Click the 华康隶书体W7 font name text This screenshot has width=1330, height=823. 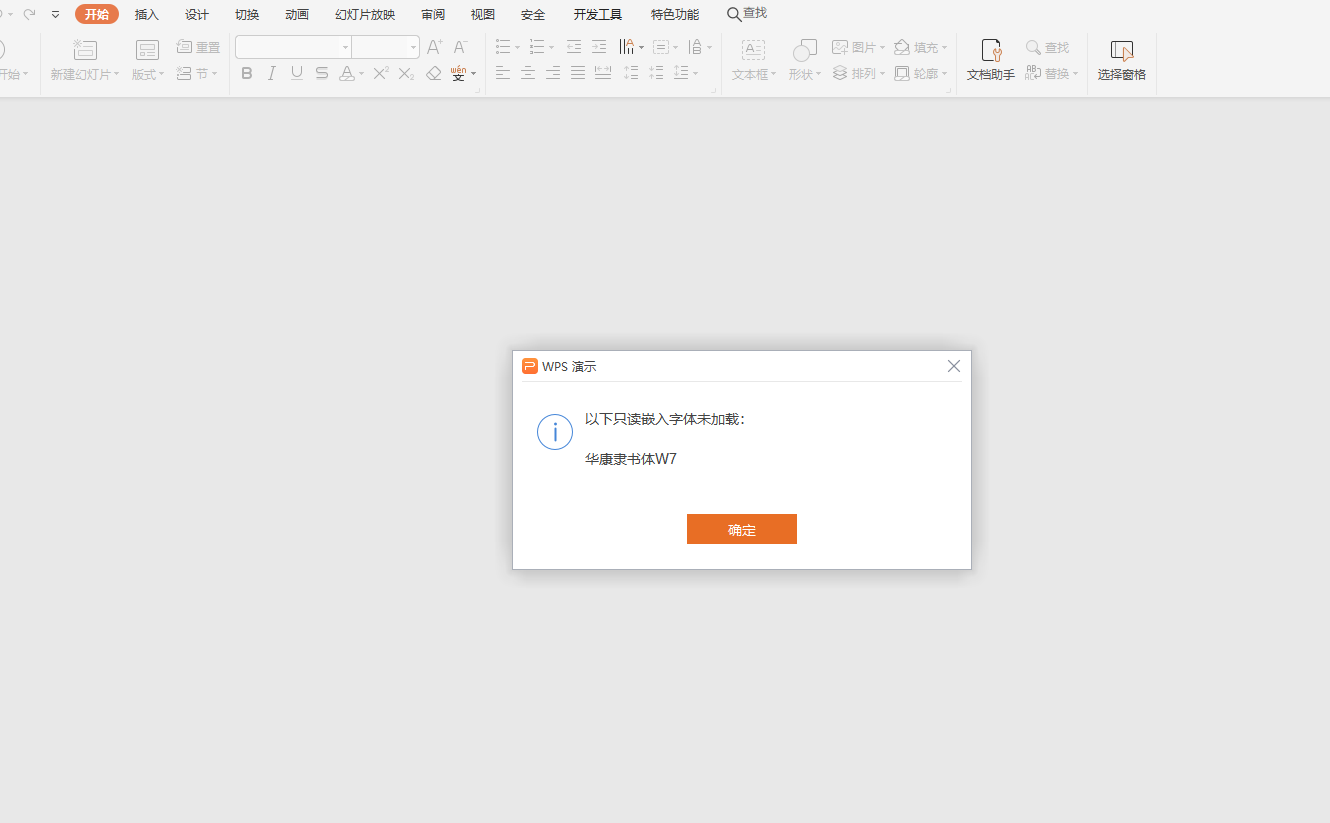coord(631,459)
